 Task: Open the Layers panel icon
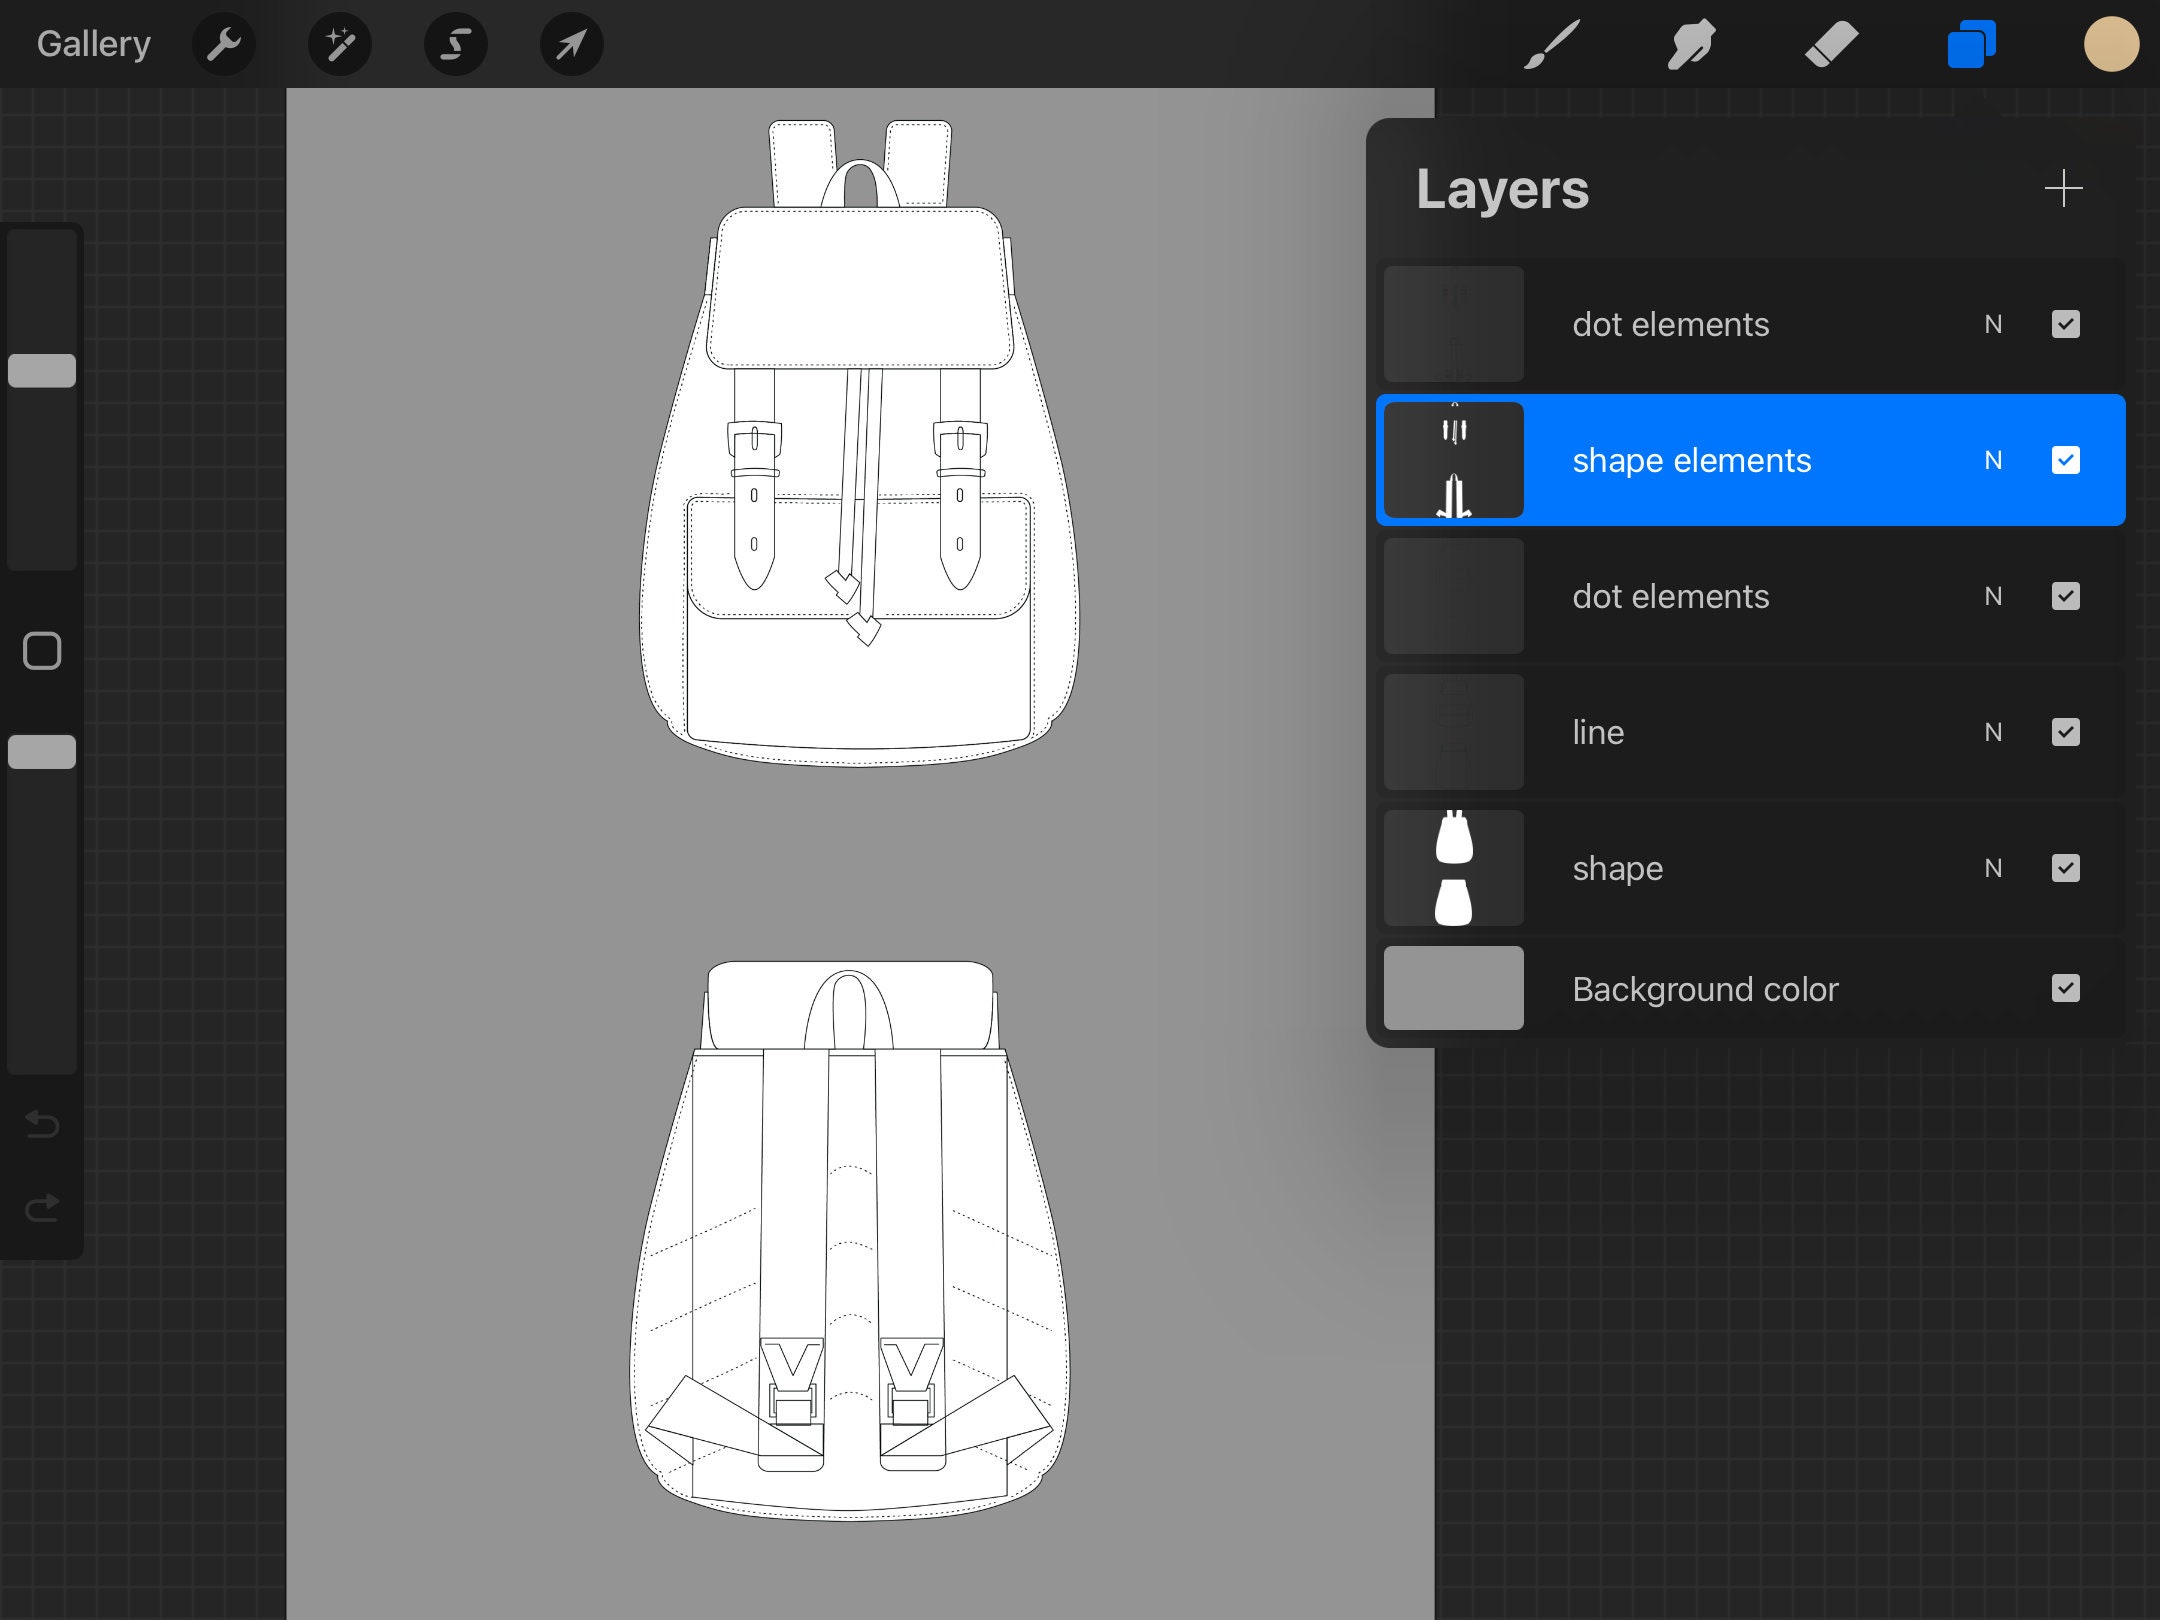click(x=1970, y=44)
